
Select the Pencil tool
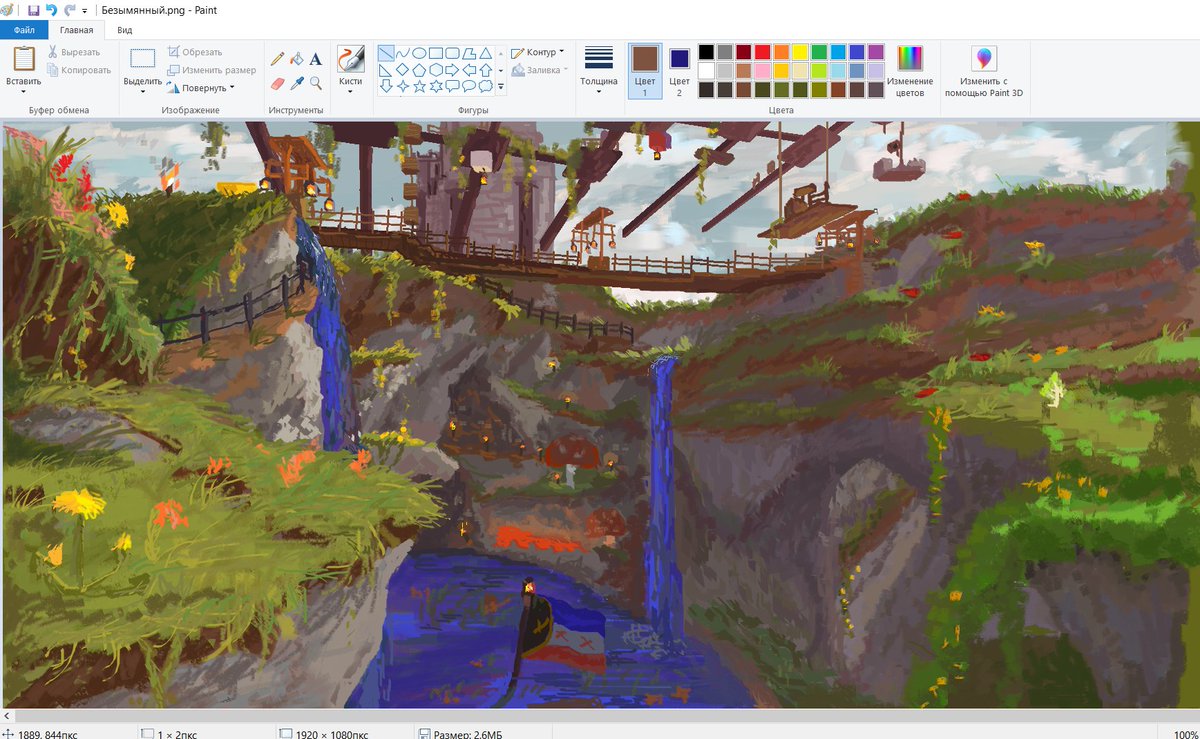coord(278,58)
